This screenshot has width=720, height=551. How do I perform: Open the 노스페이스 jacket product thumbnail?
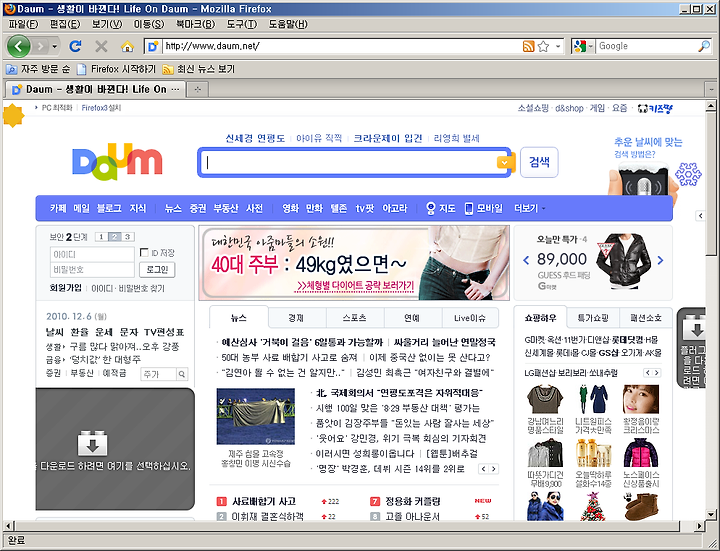(641, 452)
